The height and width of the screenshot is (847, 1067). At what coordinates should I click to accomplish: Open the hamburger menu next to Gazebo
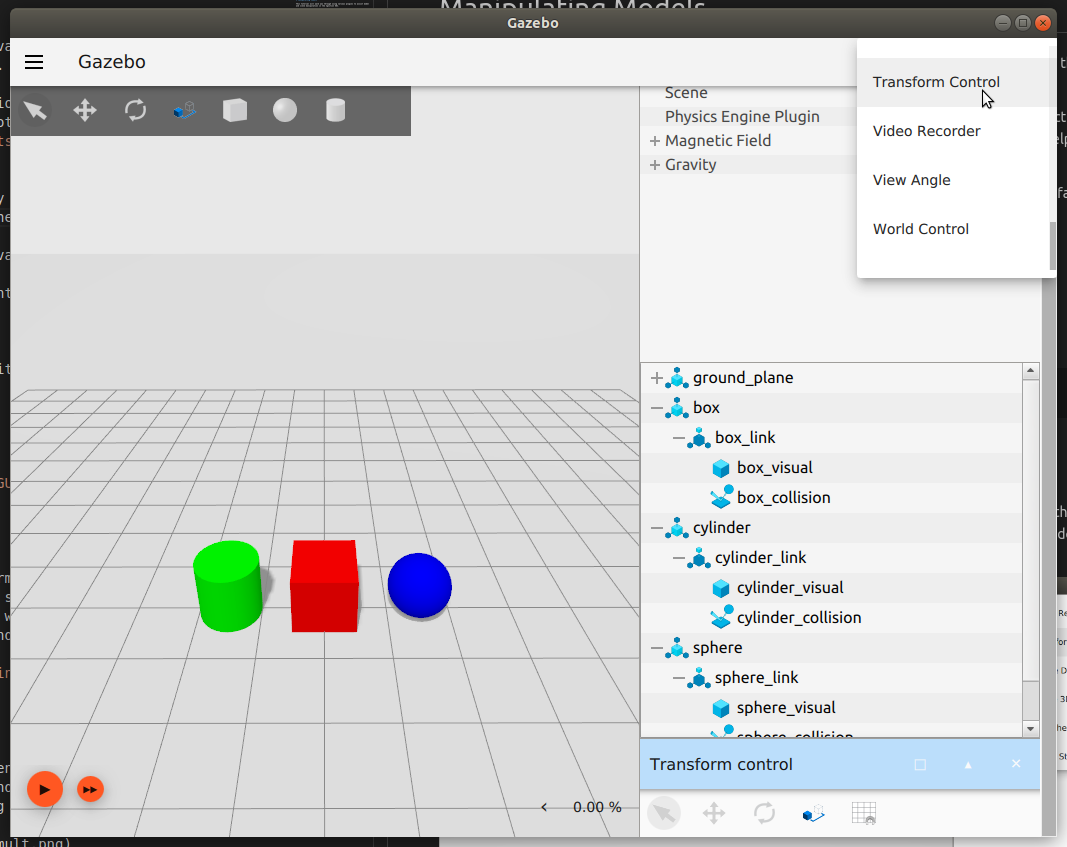tap(34, 62)
